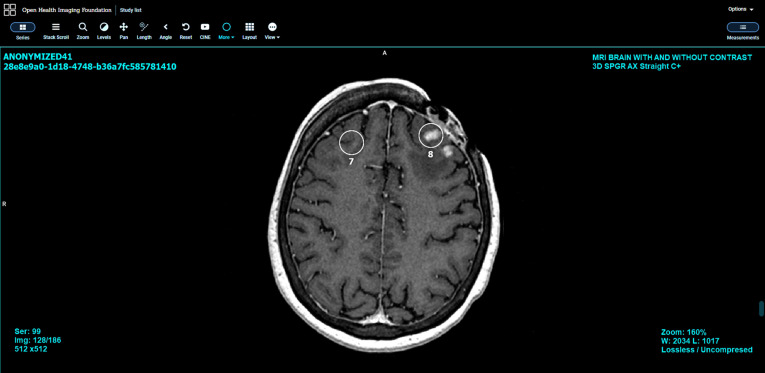The height and width of the screenshot is (373, 765).
Task: Go to the Study list
Action: pyautogui.click(x=131, y=10)
